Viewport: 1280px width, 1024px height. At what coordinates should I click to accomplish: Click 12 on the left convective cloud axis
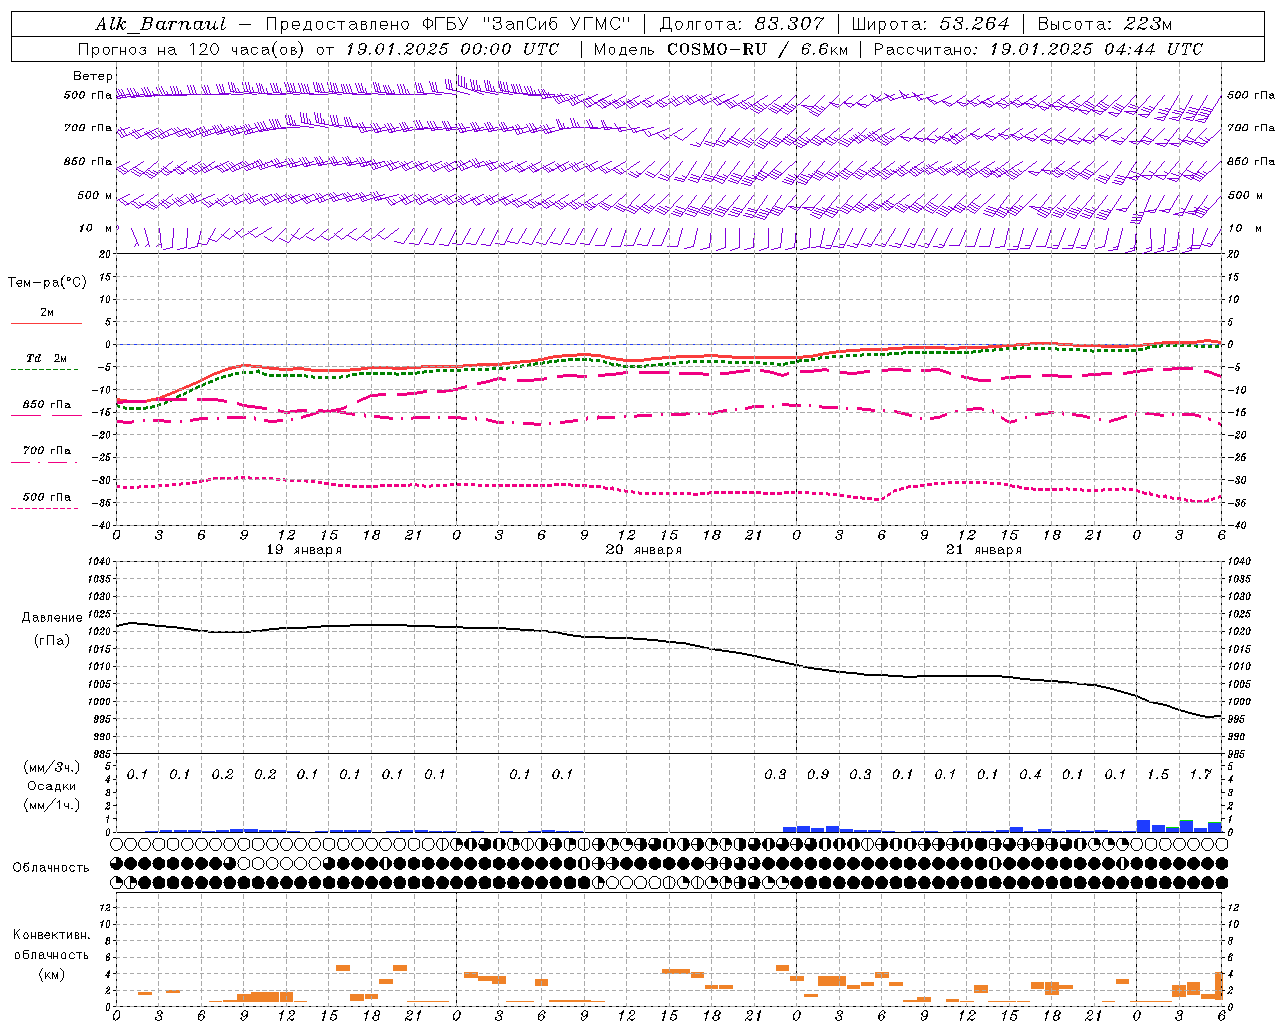104,908
